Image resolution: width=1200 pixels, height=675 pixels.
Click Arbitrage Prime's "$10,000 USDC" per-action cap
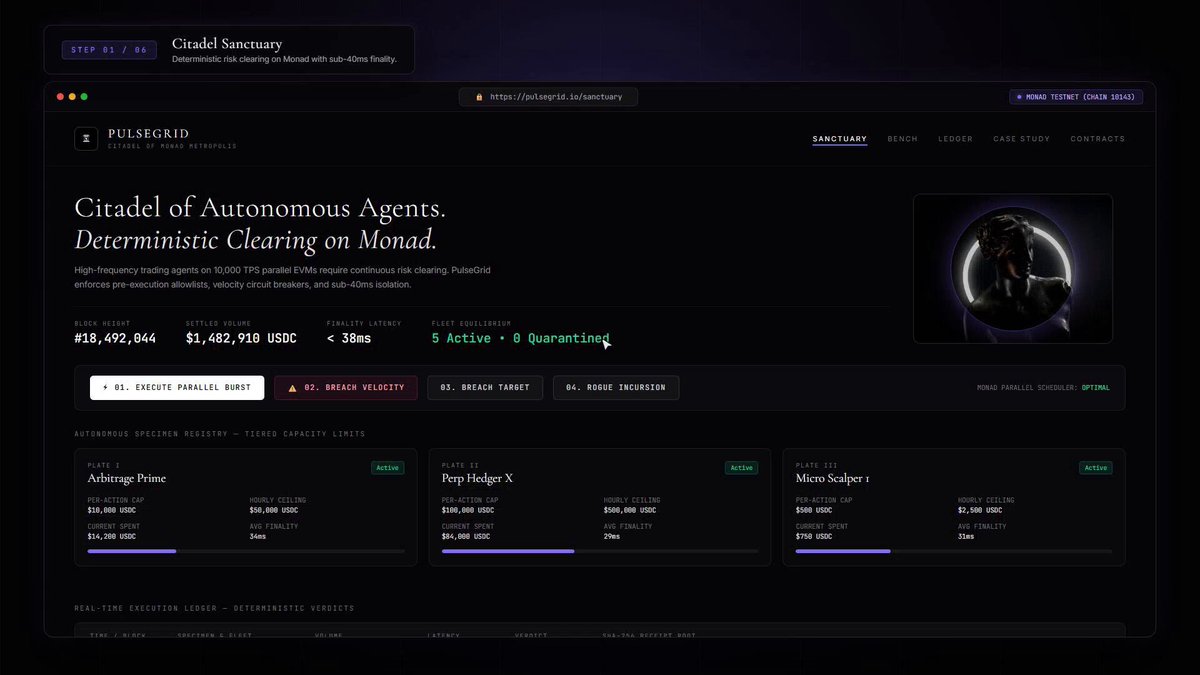coord(112,510)
